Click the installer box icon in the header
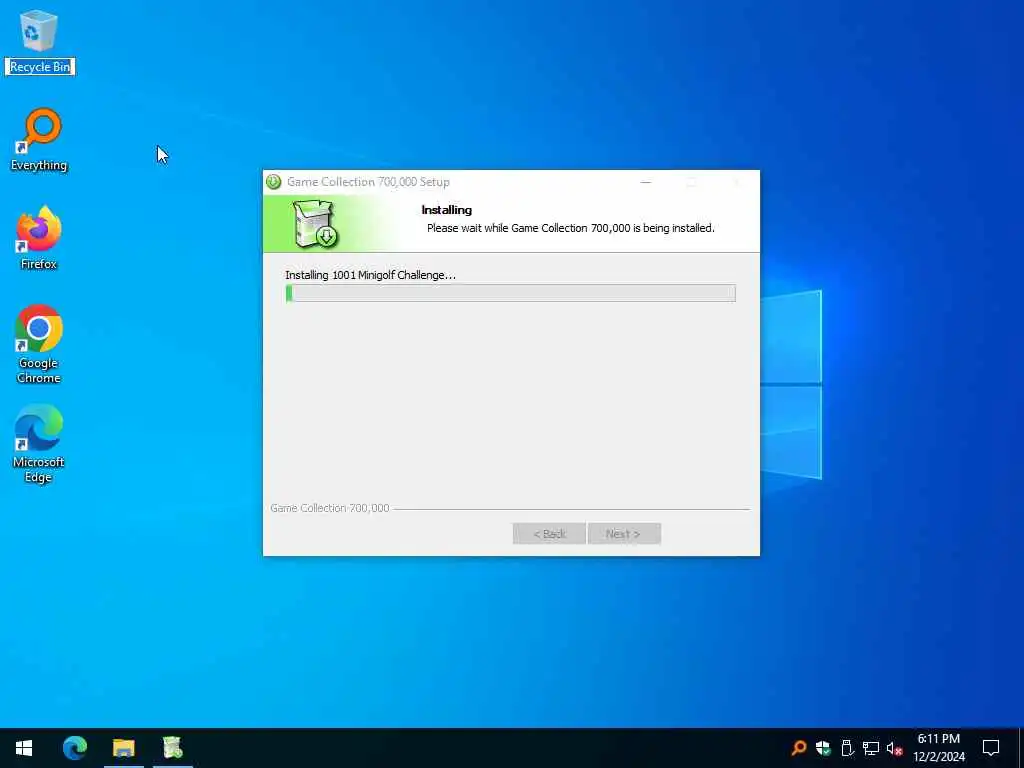Screen dimensions: 1024x768 [315, 224]
